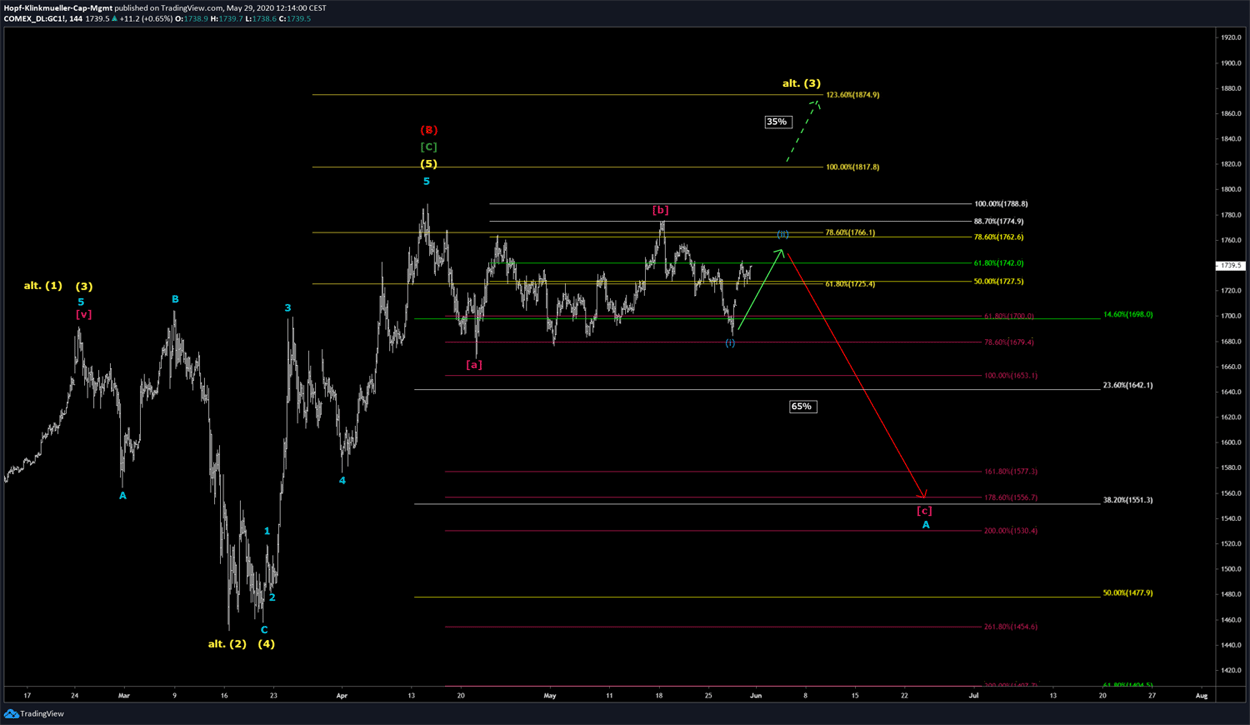Click the TradingView cloud logo

pos(14,714)
